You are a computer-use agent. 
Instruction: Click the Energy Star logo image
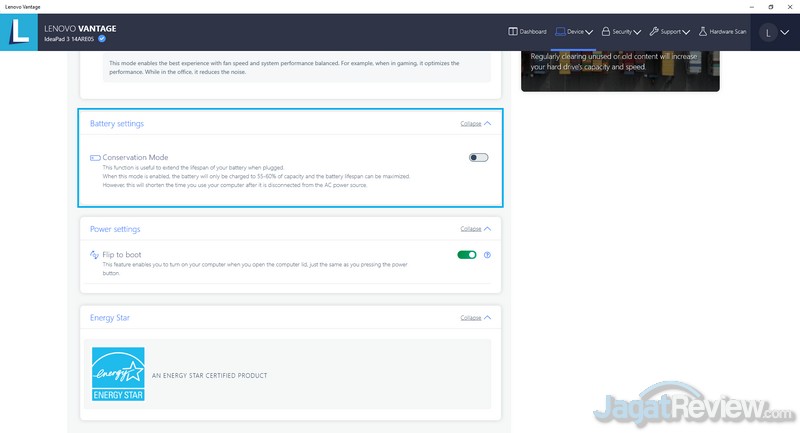click(118, 375)
